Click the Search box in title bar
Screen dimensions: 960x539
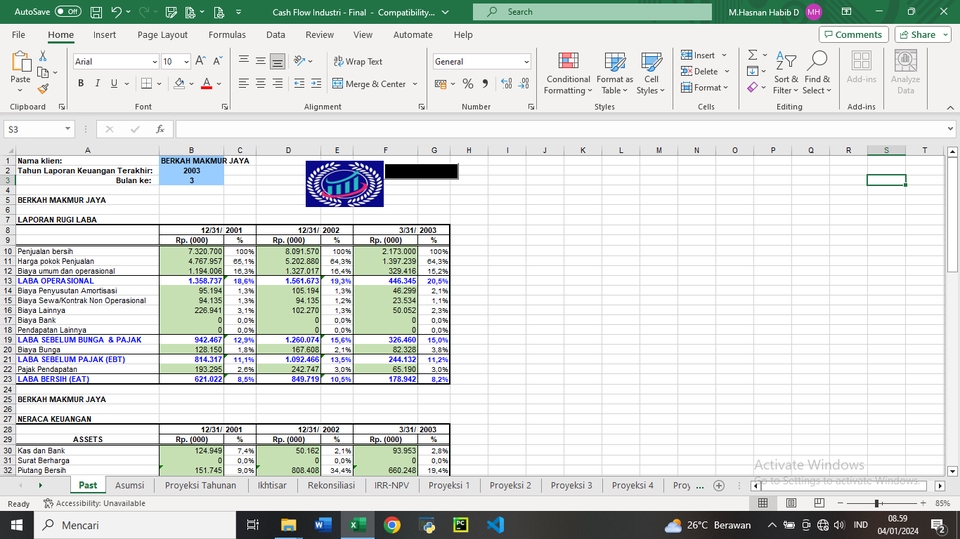coord(592,12)
